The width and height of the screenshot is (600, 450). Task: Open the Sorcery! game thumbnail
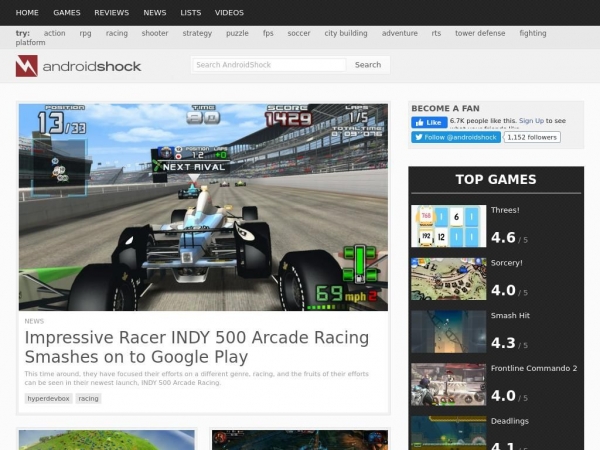[448, 279]
